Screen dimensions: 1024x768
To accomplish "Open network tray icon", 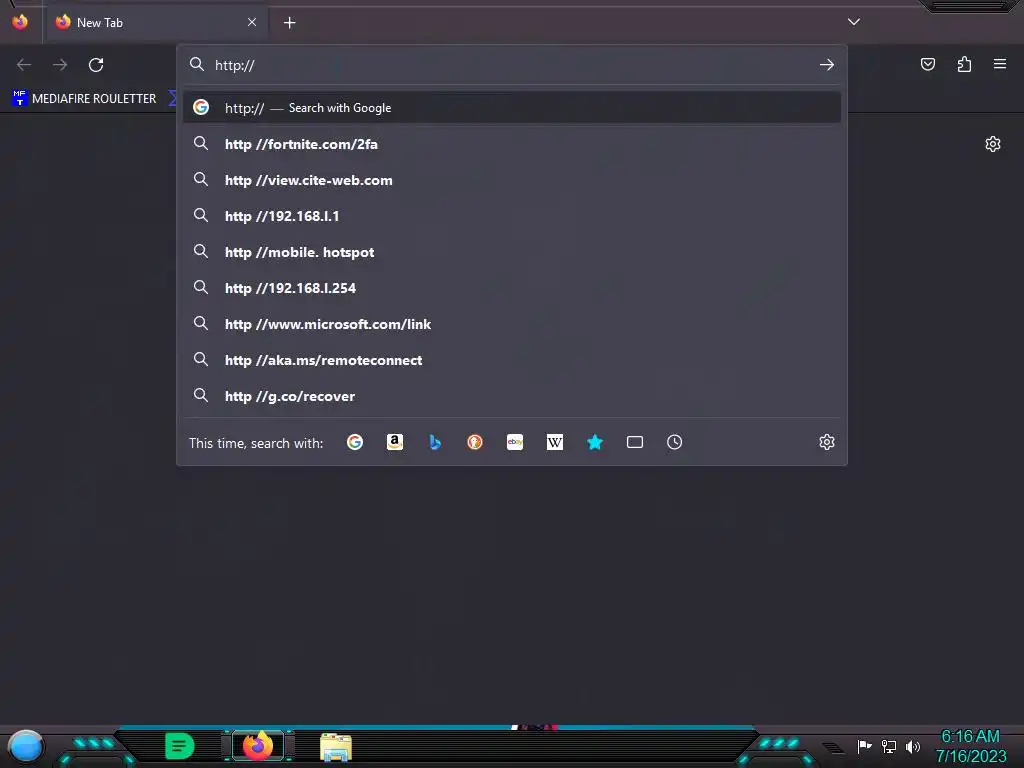I will [x=889, y=746].
